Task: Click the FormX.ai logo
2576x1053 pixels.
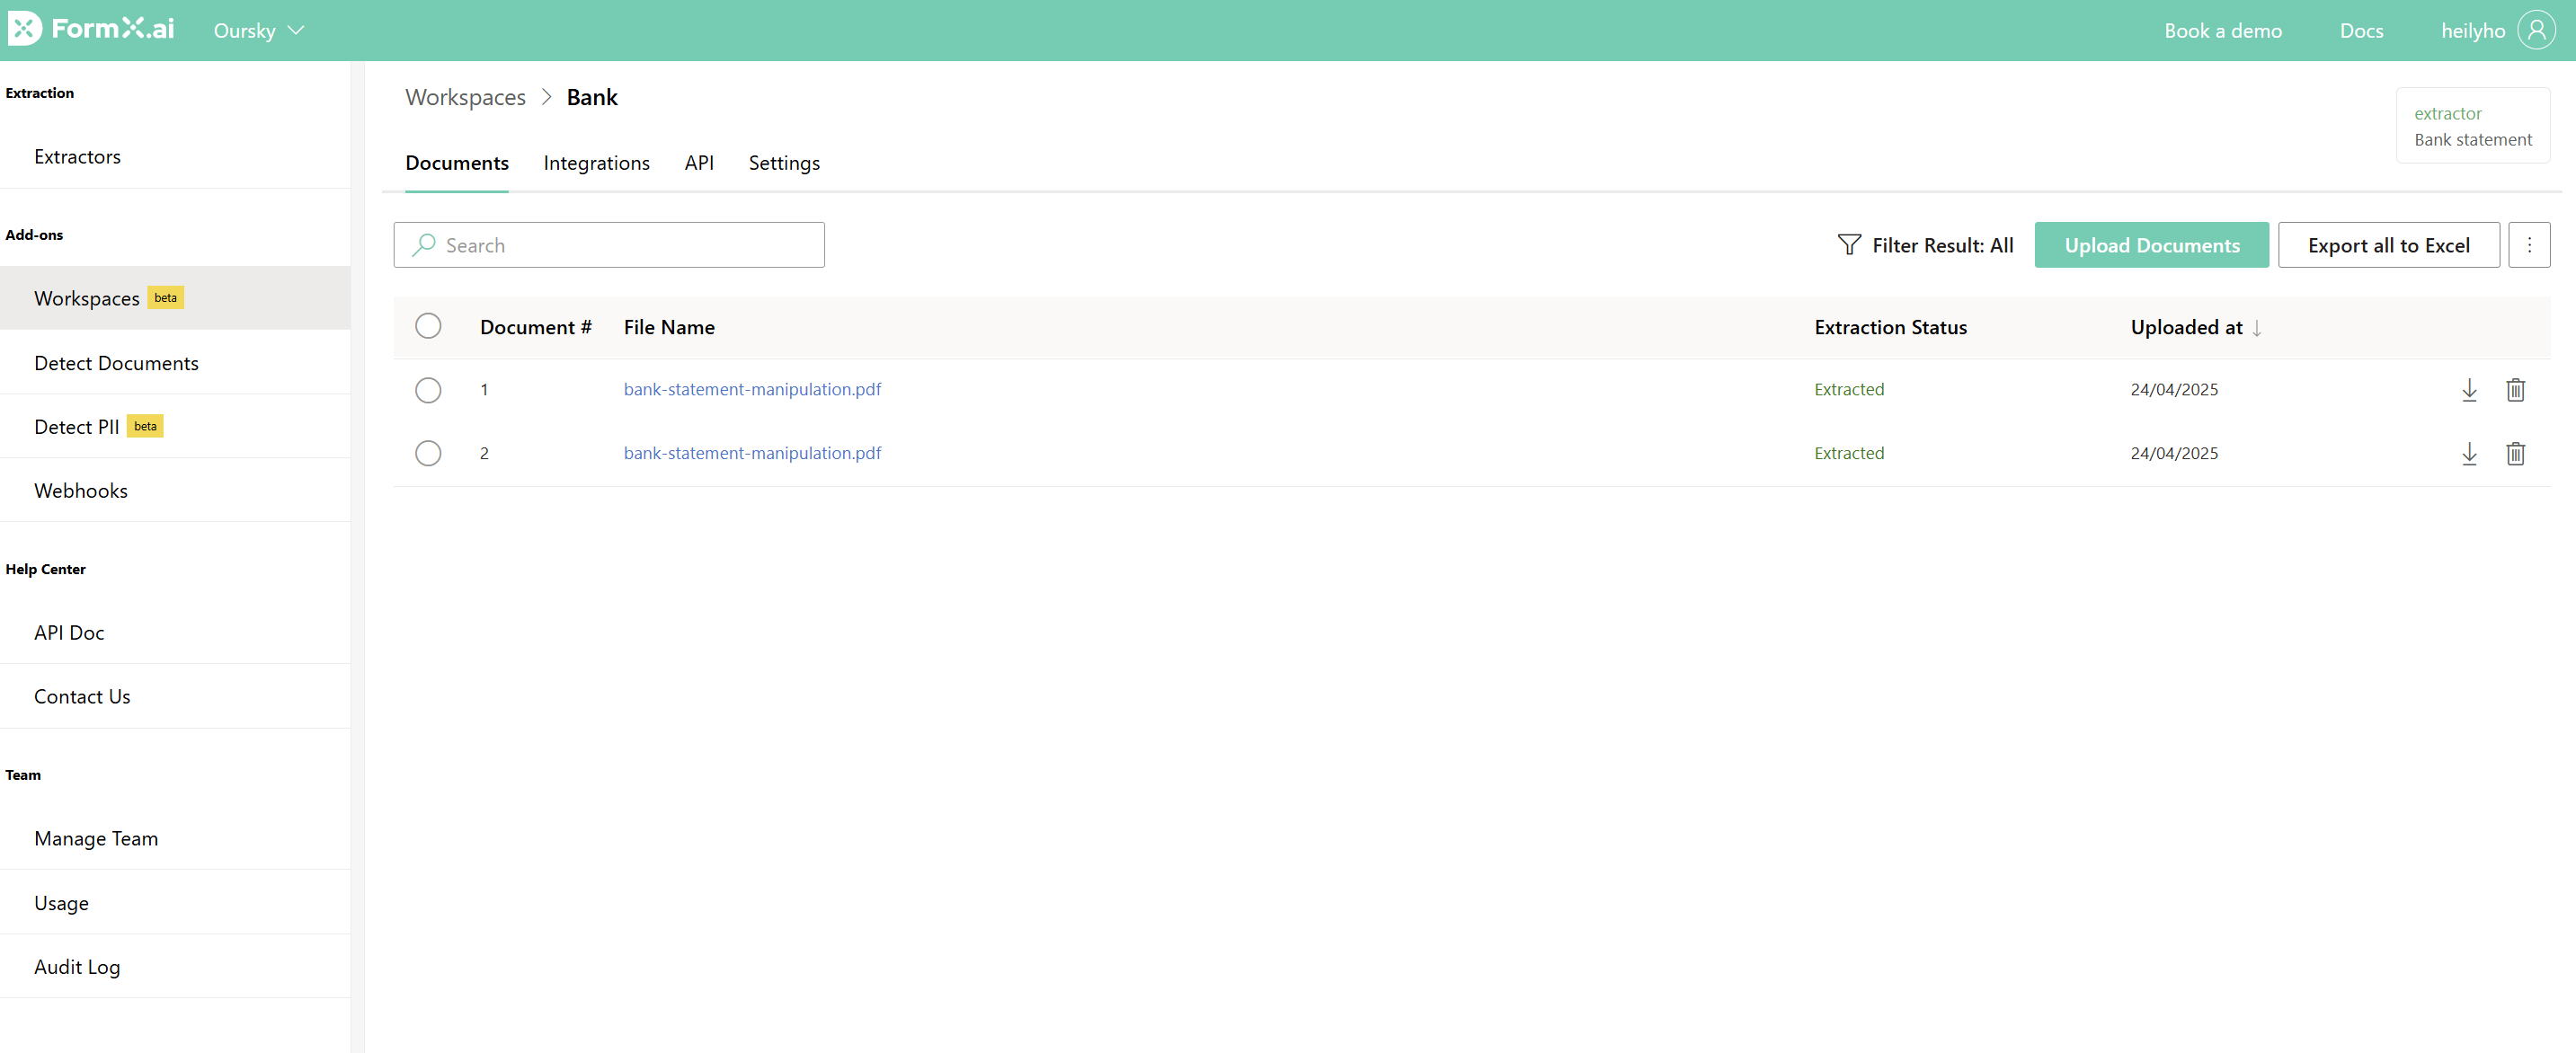Action: [91, 29]
